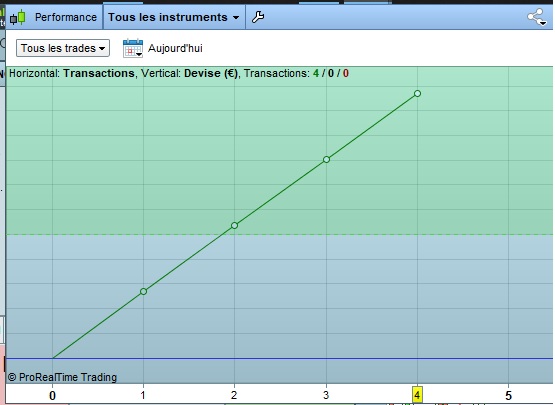Click the red losing transactions count 0
Screen dimensions: 555x405
346,73
